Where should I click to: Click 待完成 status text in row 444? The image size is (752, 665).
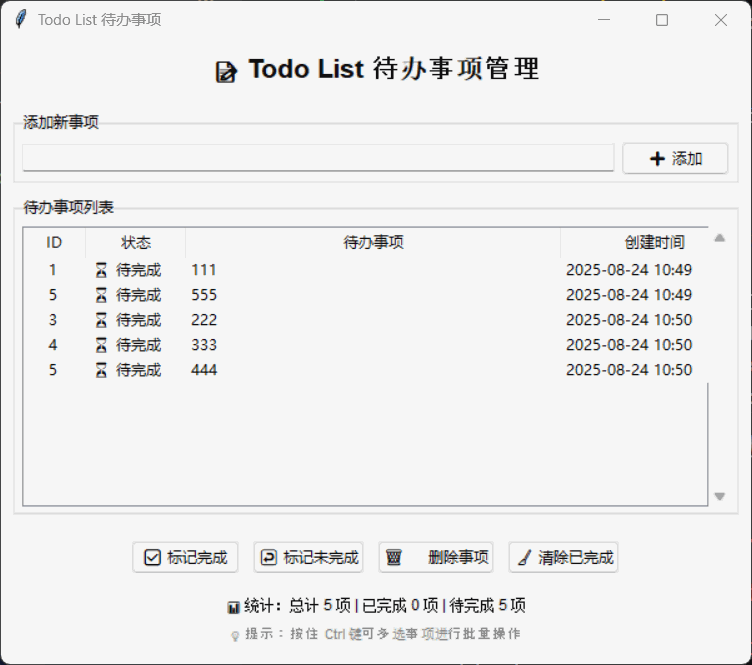[139, 370]
